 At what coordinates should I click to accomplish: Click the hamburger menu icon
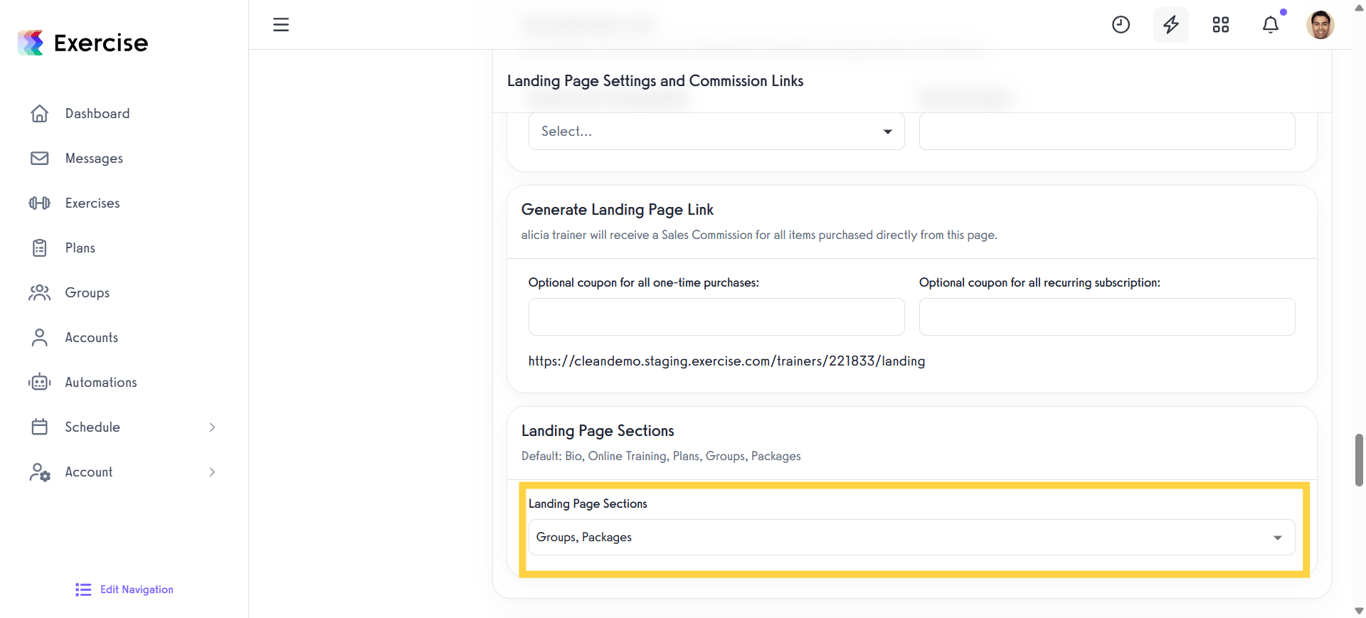click(x=281, y=24)
